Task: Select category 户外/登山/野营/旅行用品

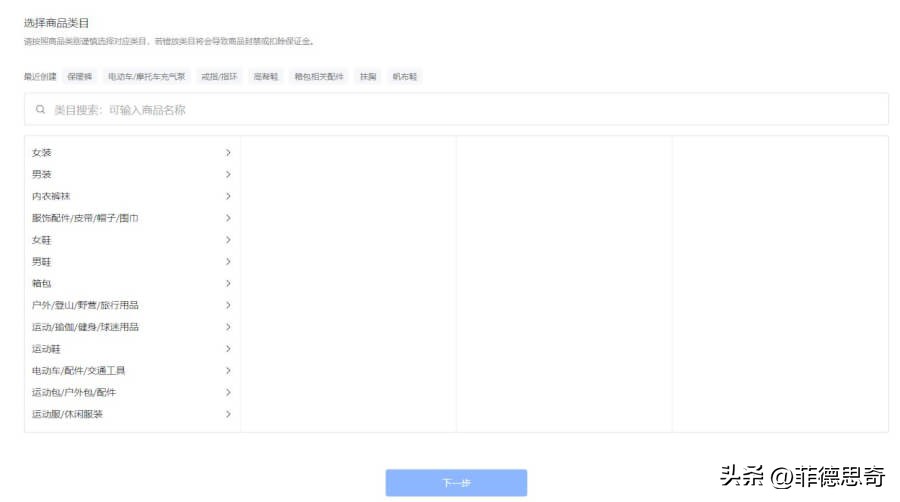Action: click(132, 305)
